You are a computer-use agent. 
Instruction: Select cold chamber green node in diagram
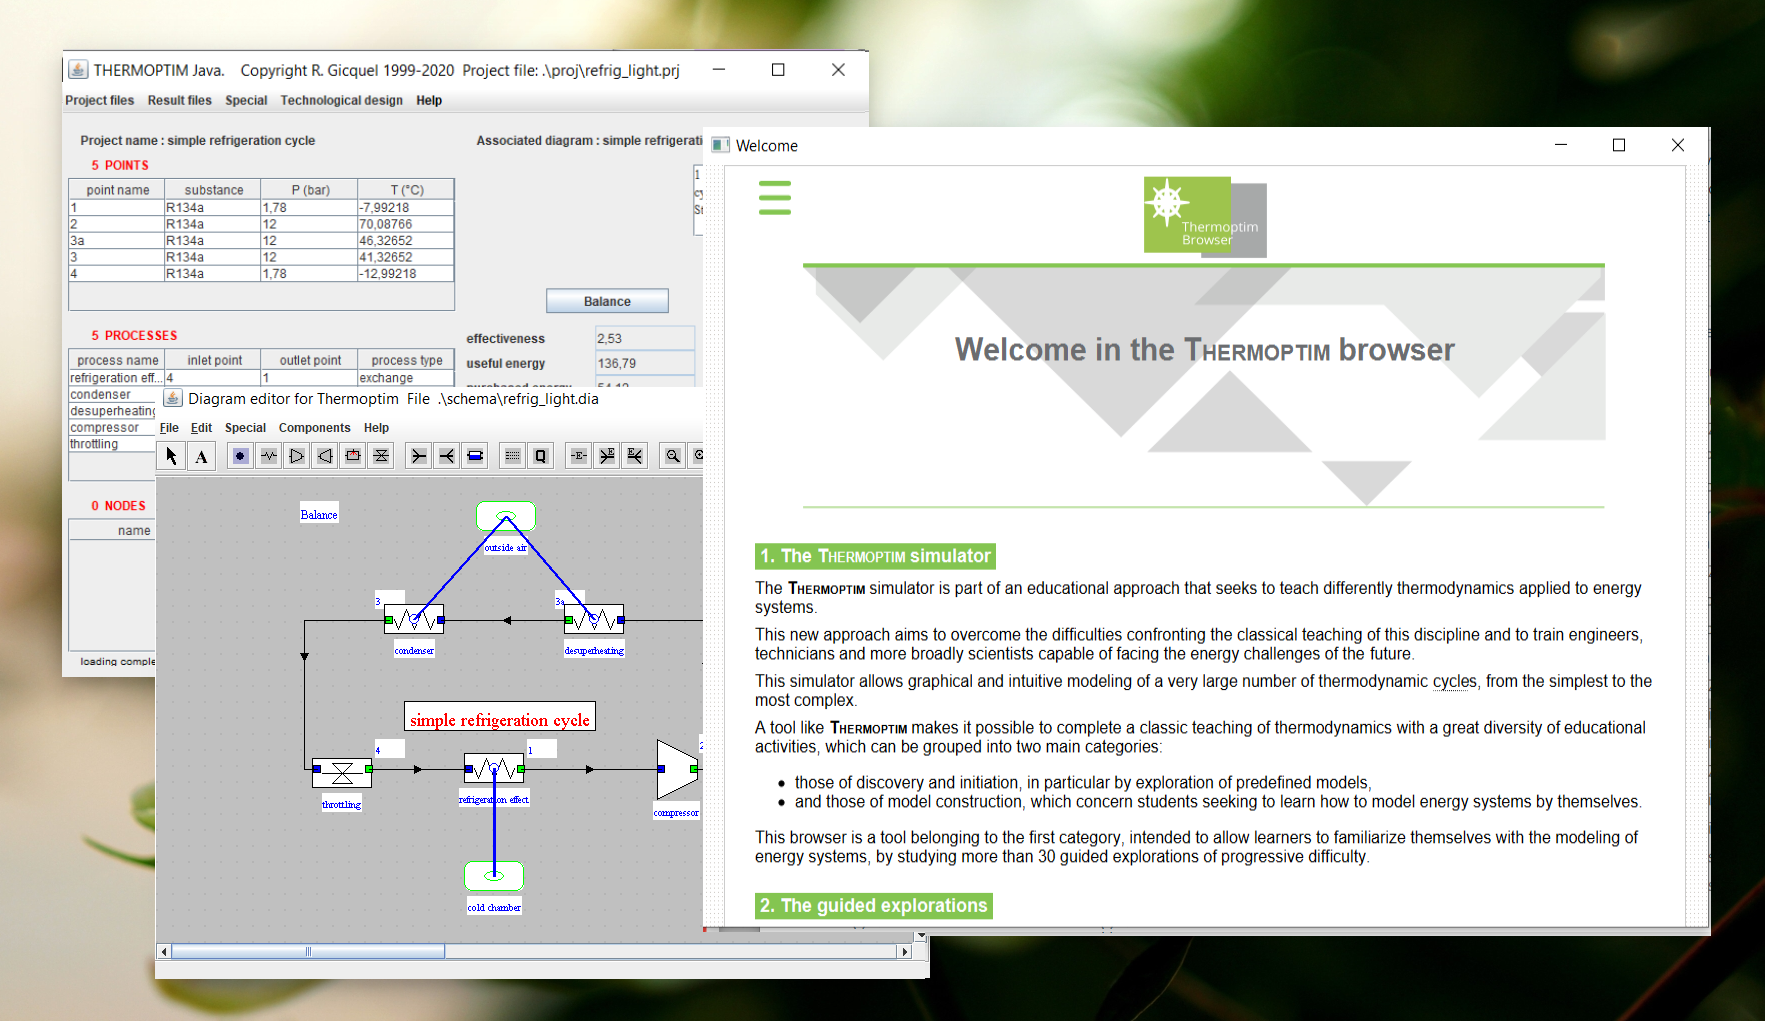[x=494, y=875]
